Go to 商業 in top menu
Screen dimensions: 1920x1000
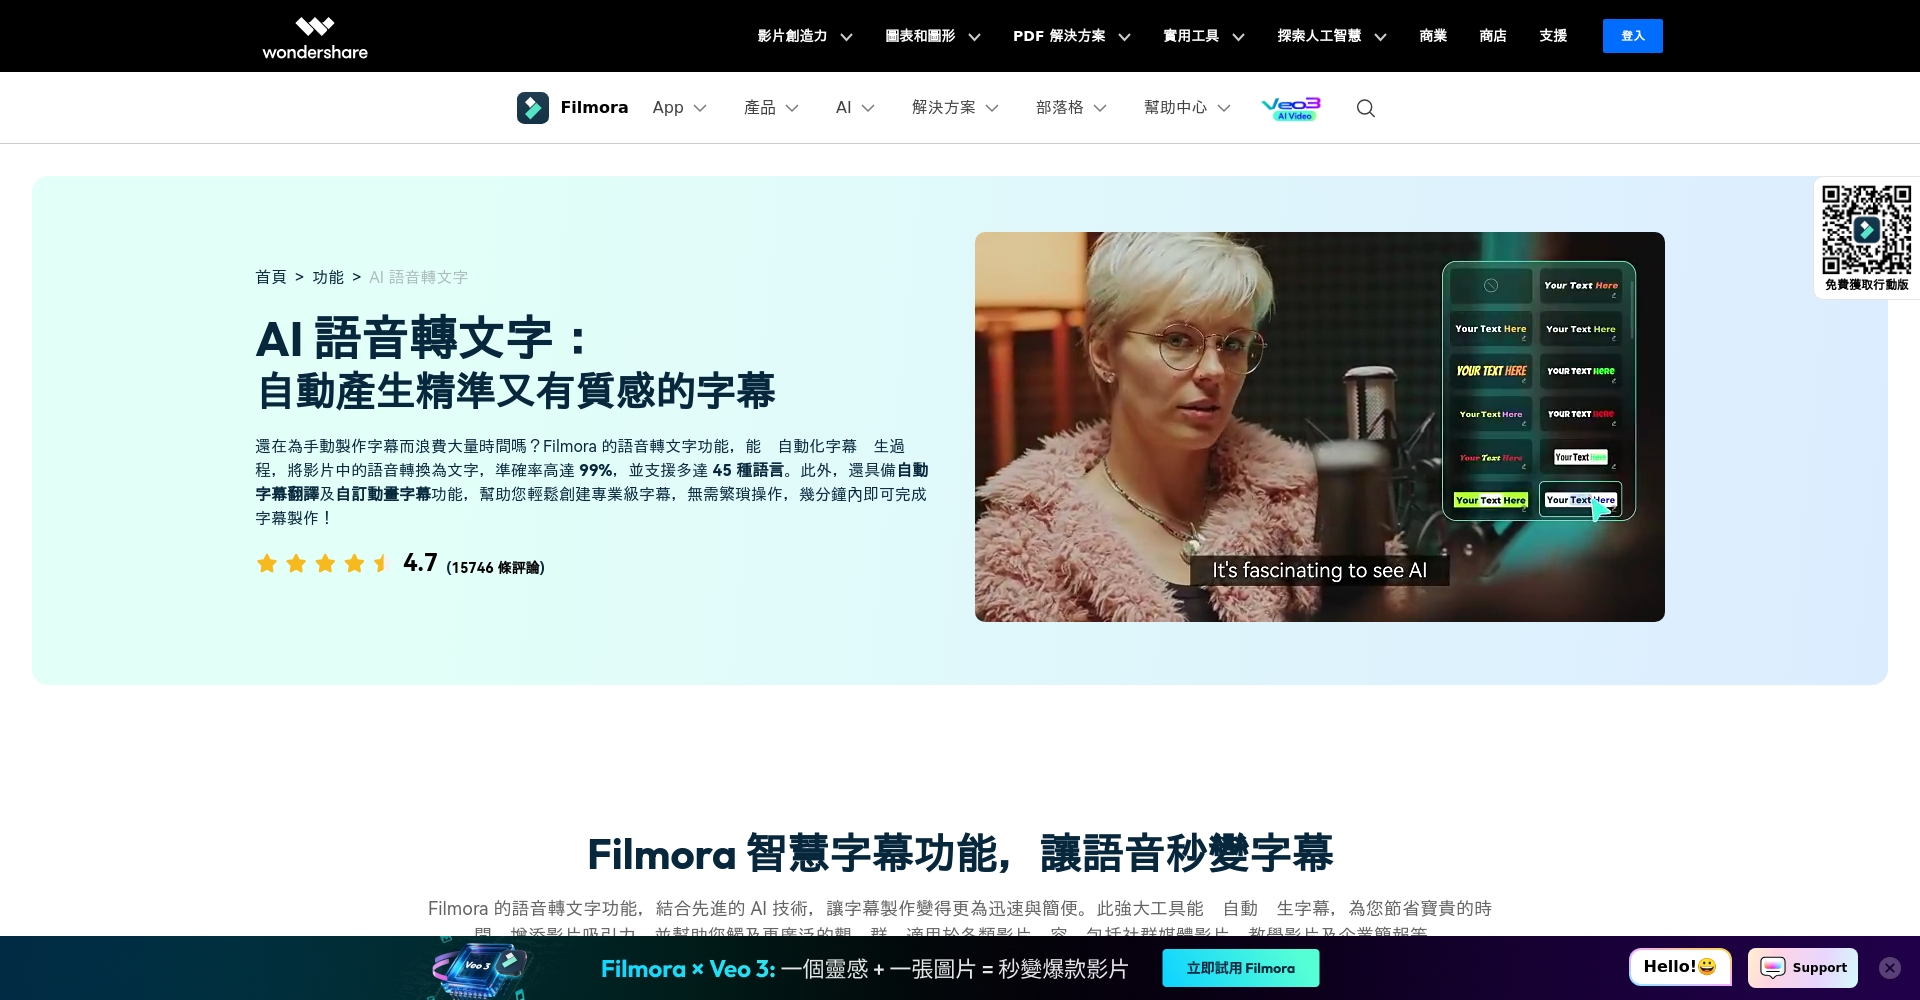[x=1433, y=36]
